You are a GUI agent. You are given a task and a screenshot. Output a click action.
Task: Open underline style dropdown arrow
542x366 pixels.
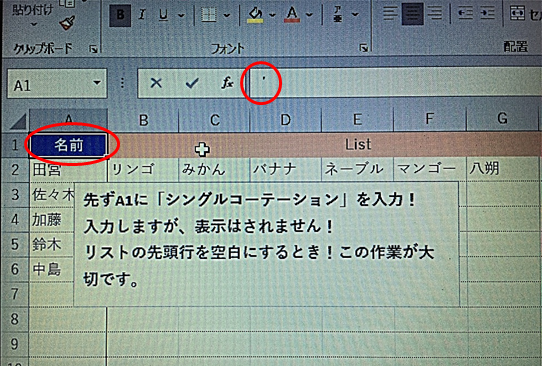pos(181,15)
